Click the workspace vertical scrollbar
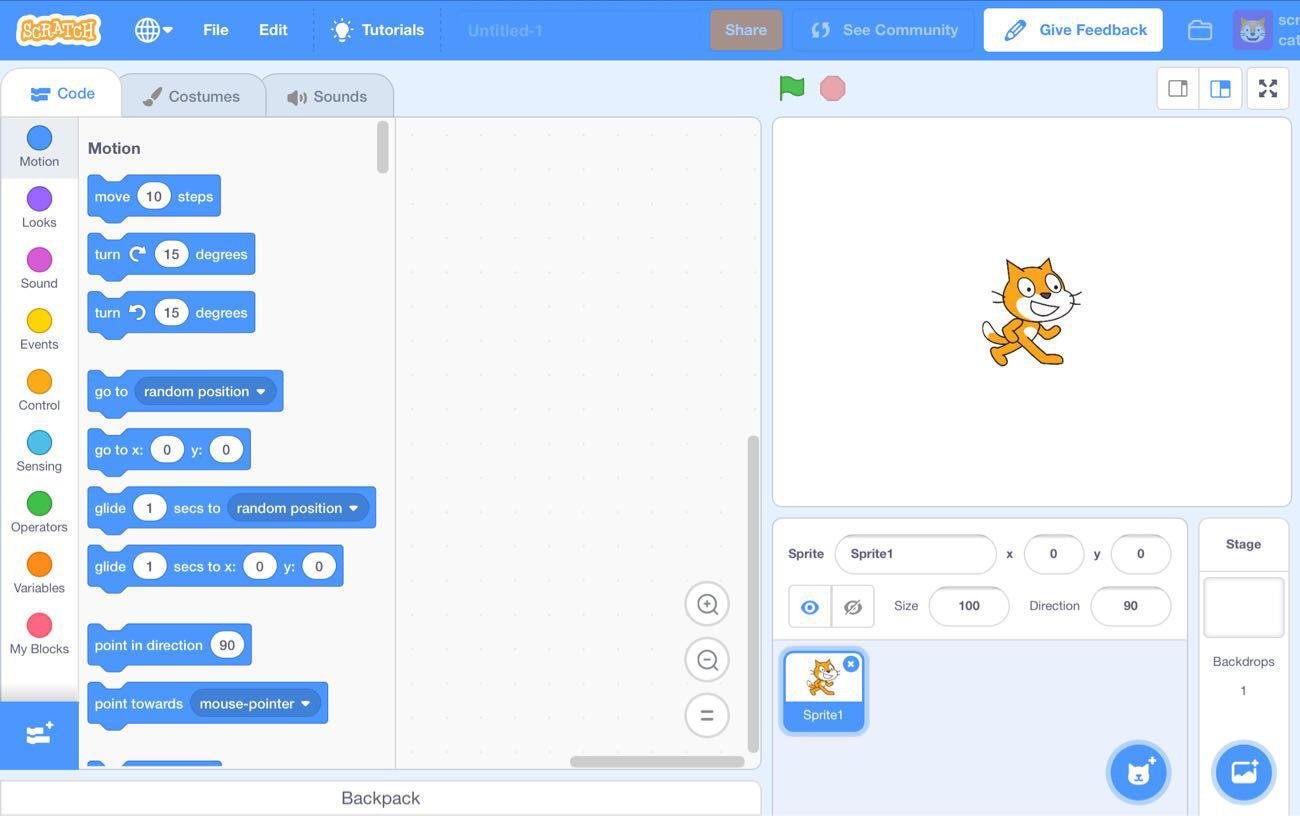Screen dimensions: 1300x816 [x=754, y=594]
